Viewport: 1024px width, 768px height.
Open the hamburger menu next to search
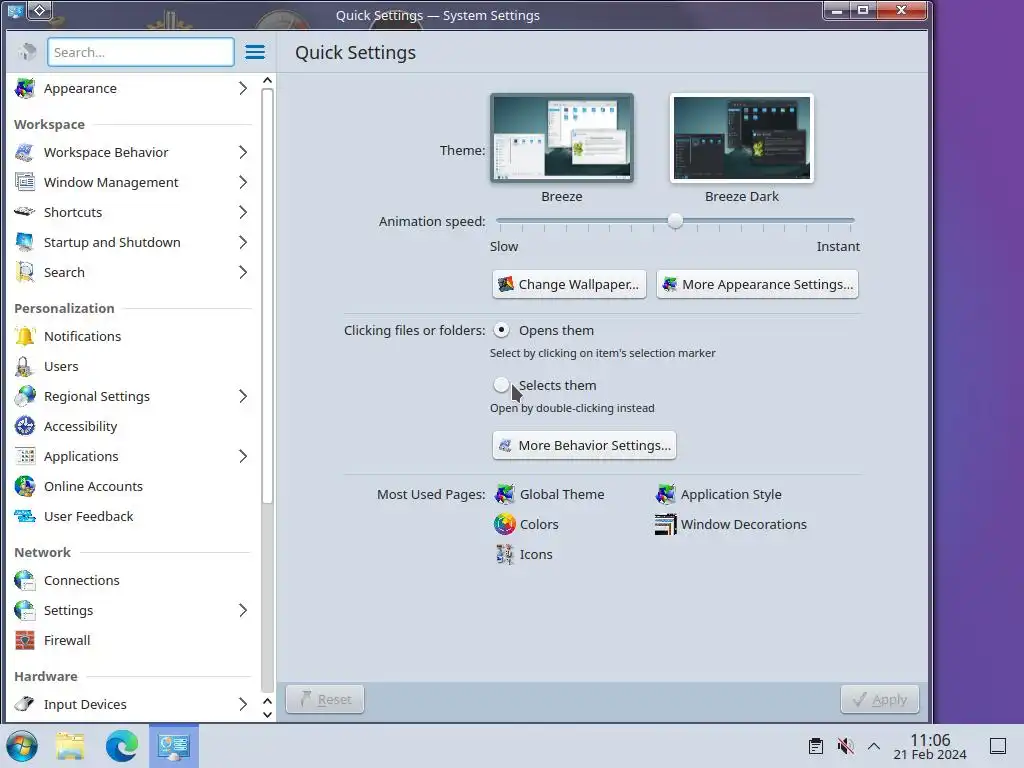pos(255,52)
